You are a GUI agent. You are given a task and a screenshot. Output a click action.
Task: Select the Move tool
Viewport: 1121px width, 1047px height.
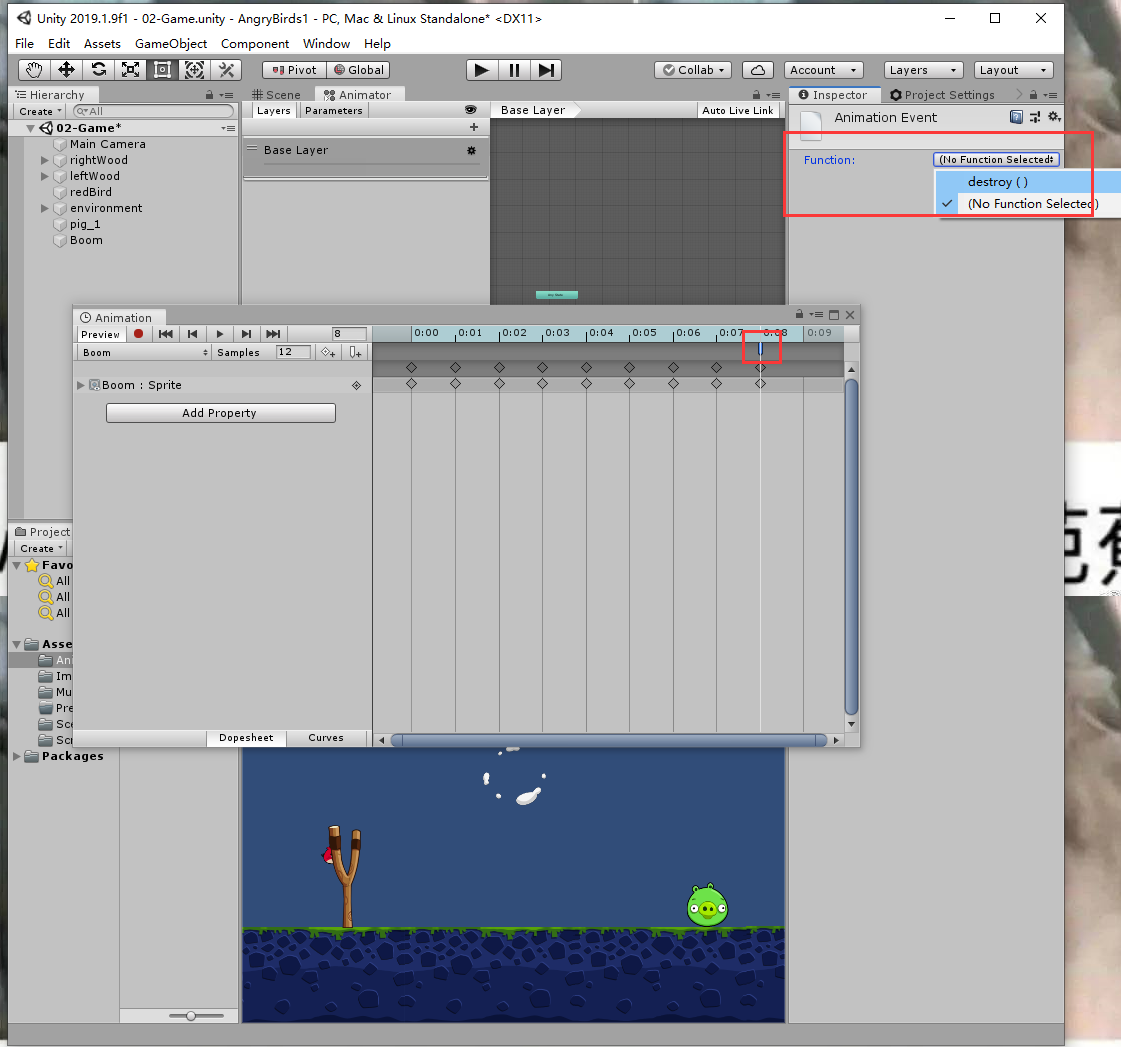click(66, 69)
